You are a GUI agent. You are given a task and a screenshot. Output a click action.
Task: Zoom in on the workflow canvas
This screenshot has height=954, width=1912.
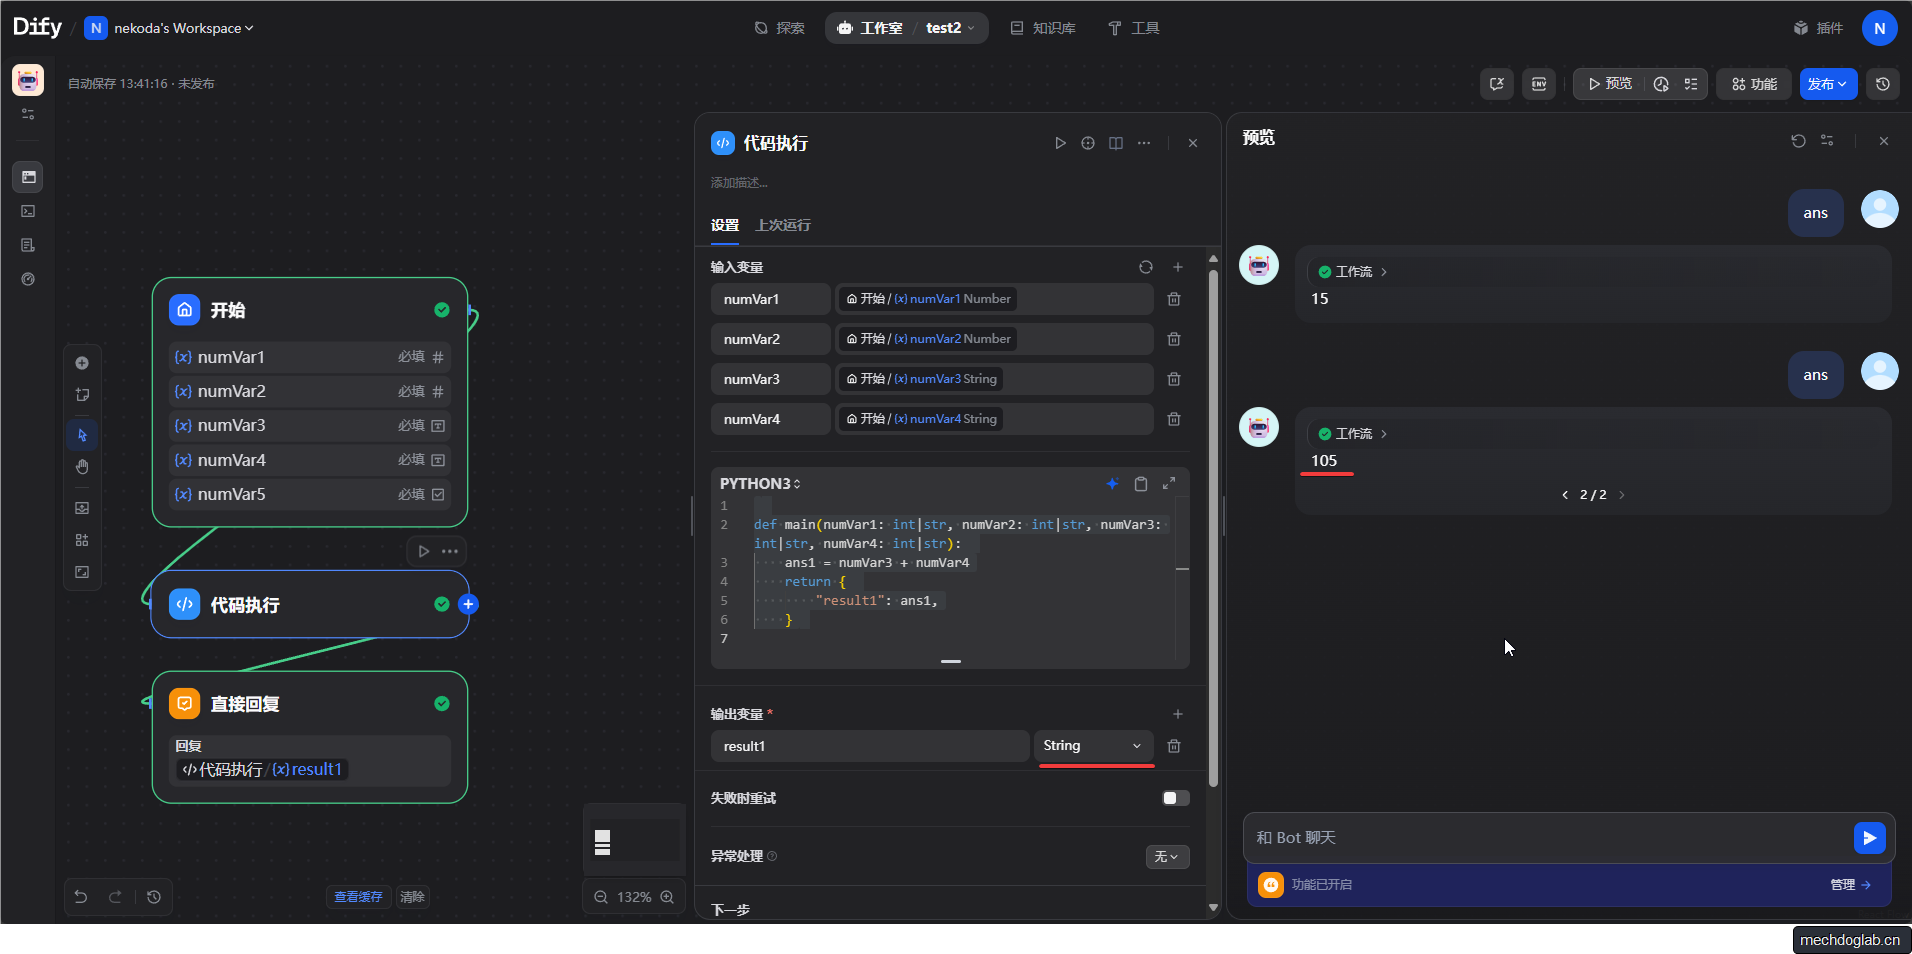pyautogui.click(x=667, y=897)
